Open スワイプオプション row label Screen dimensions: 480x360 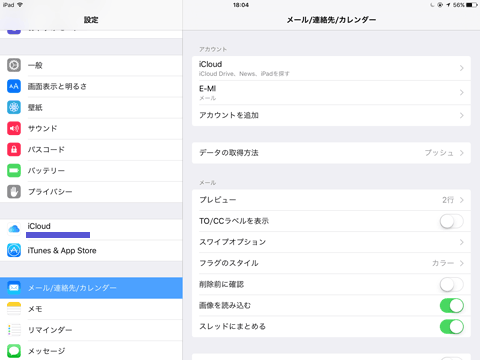click(x=232, y=242)
